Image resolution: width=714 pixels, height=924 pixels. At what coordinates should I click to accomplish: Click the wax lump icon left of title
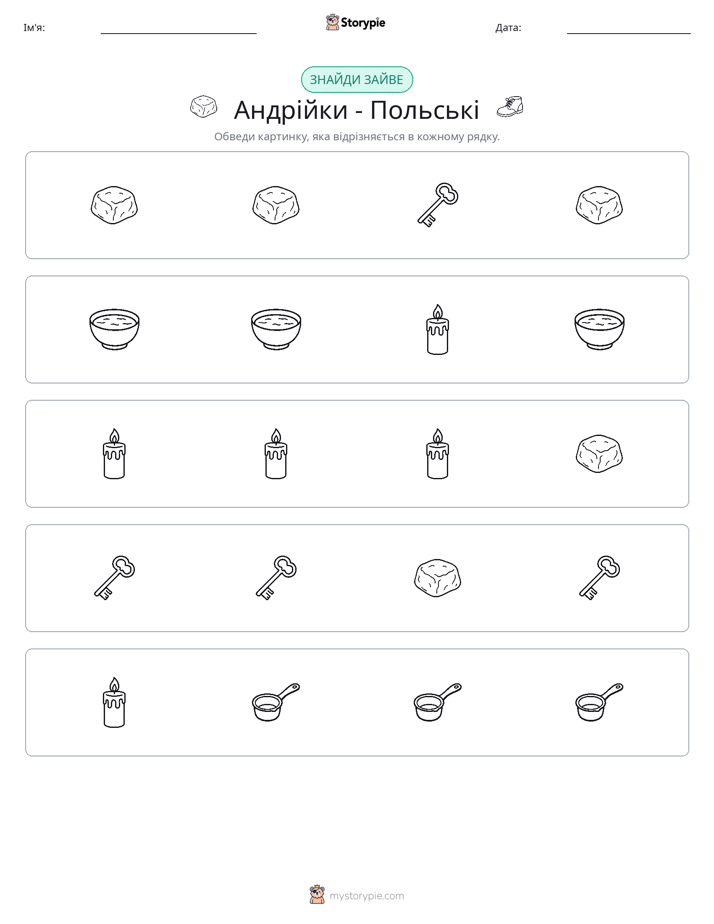click(x=204, y=107)
